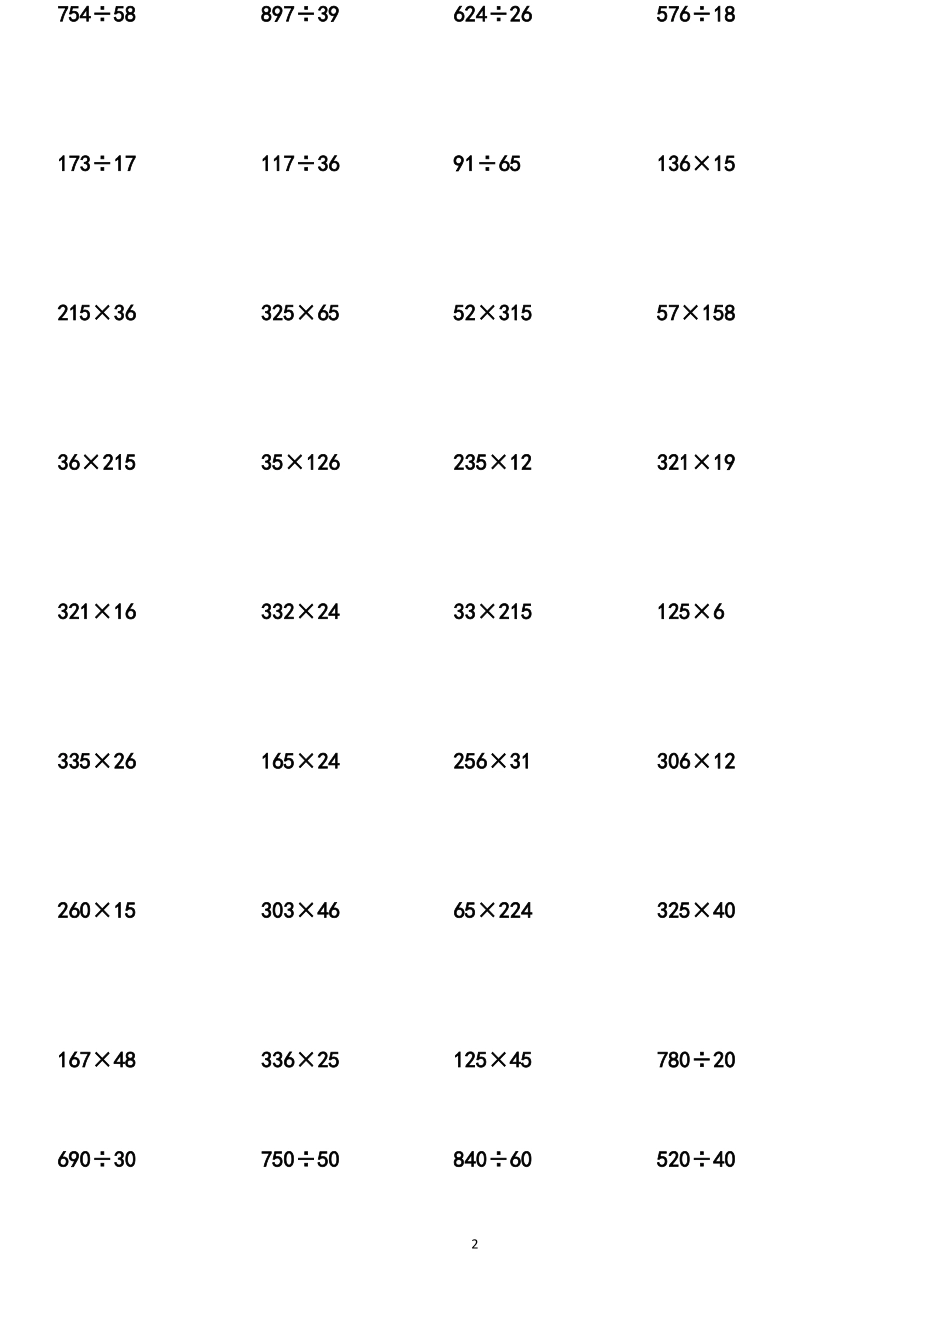The height and width of the screenshot is (1344, 950).
Task: Select the expression 780÷20
Action: click(696, 1060)
